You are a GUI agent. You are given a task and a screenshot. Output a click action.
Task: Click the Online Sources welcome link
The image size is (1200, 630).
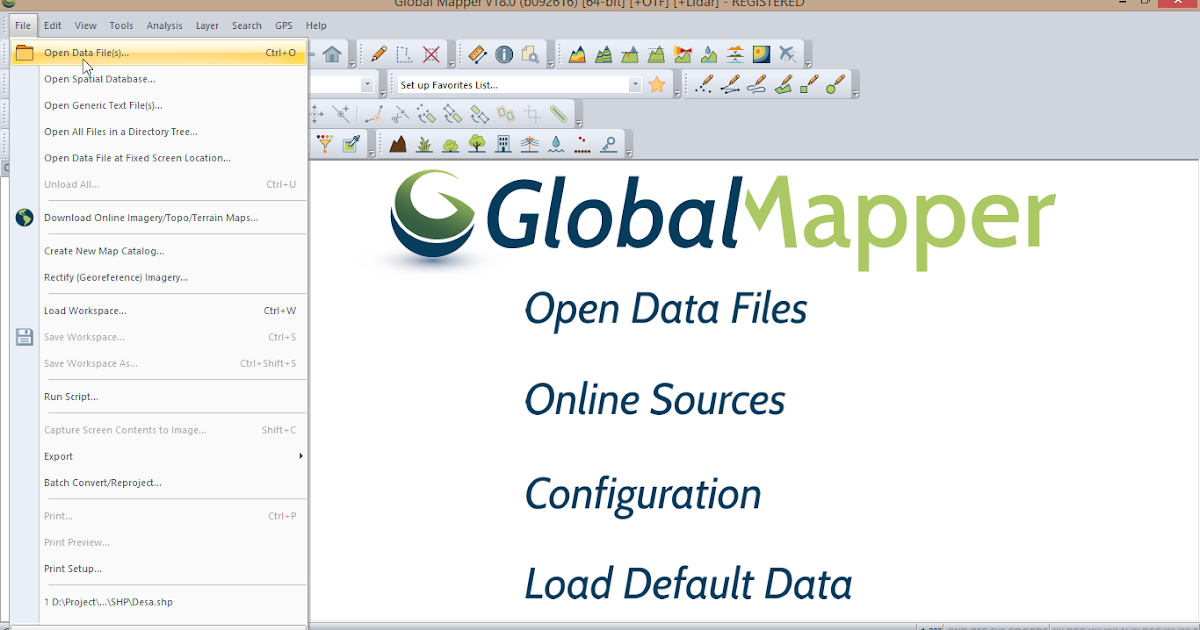655,400
